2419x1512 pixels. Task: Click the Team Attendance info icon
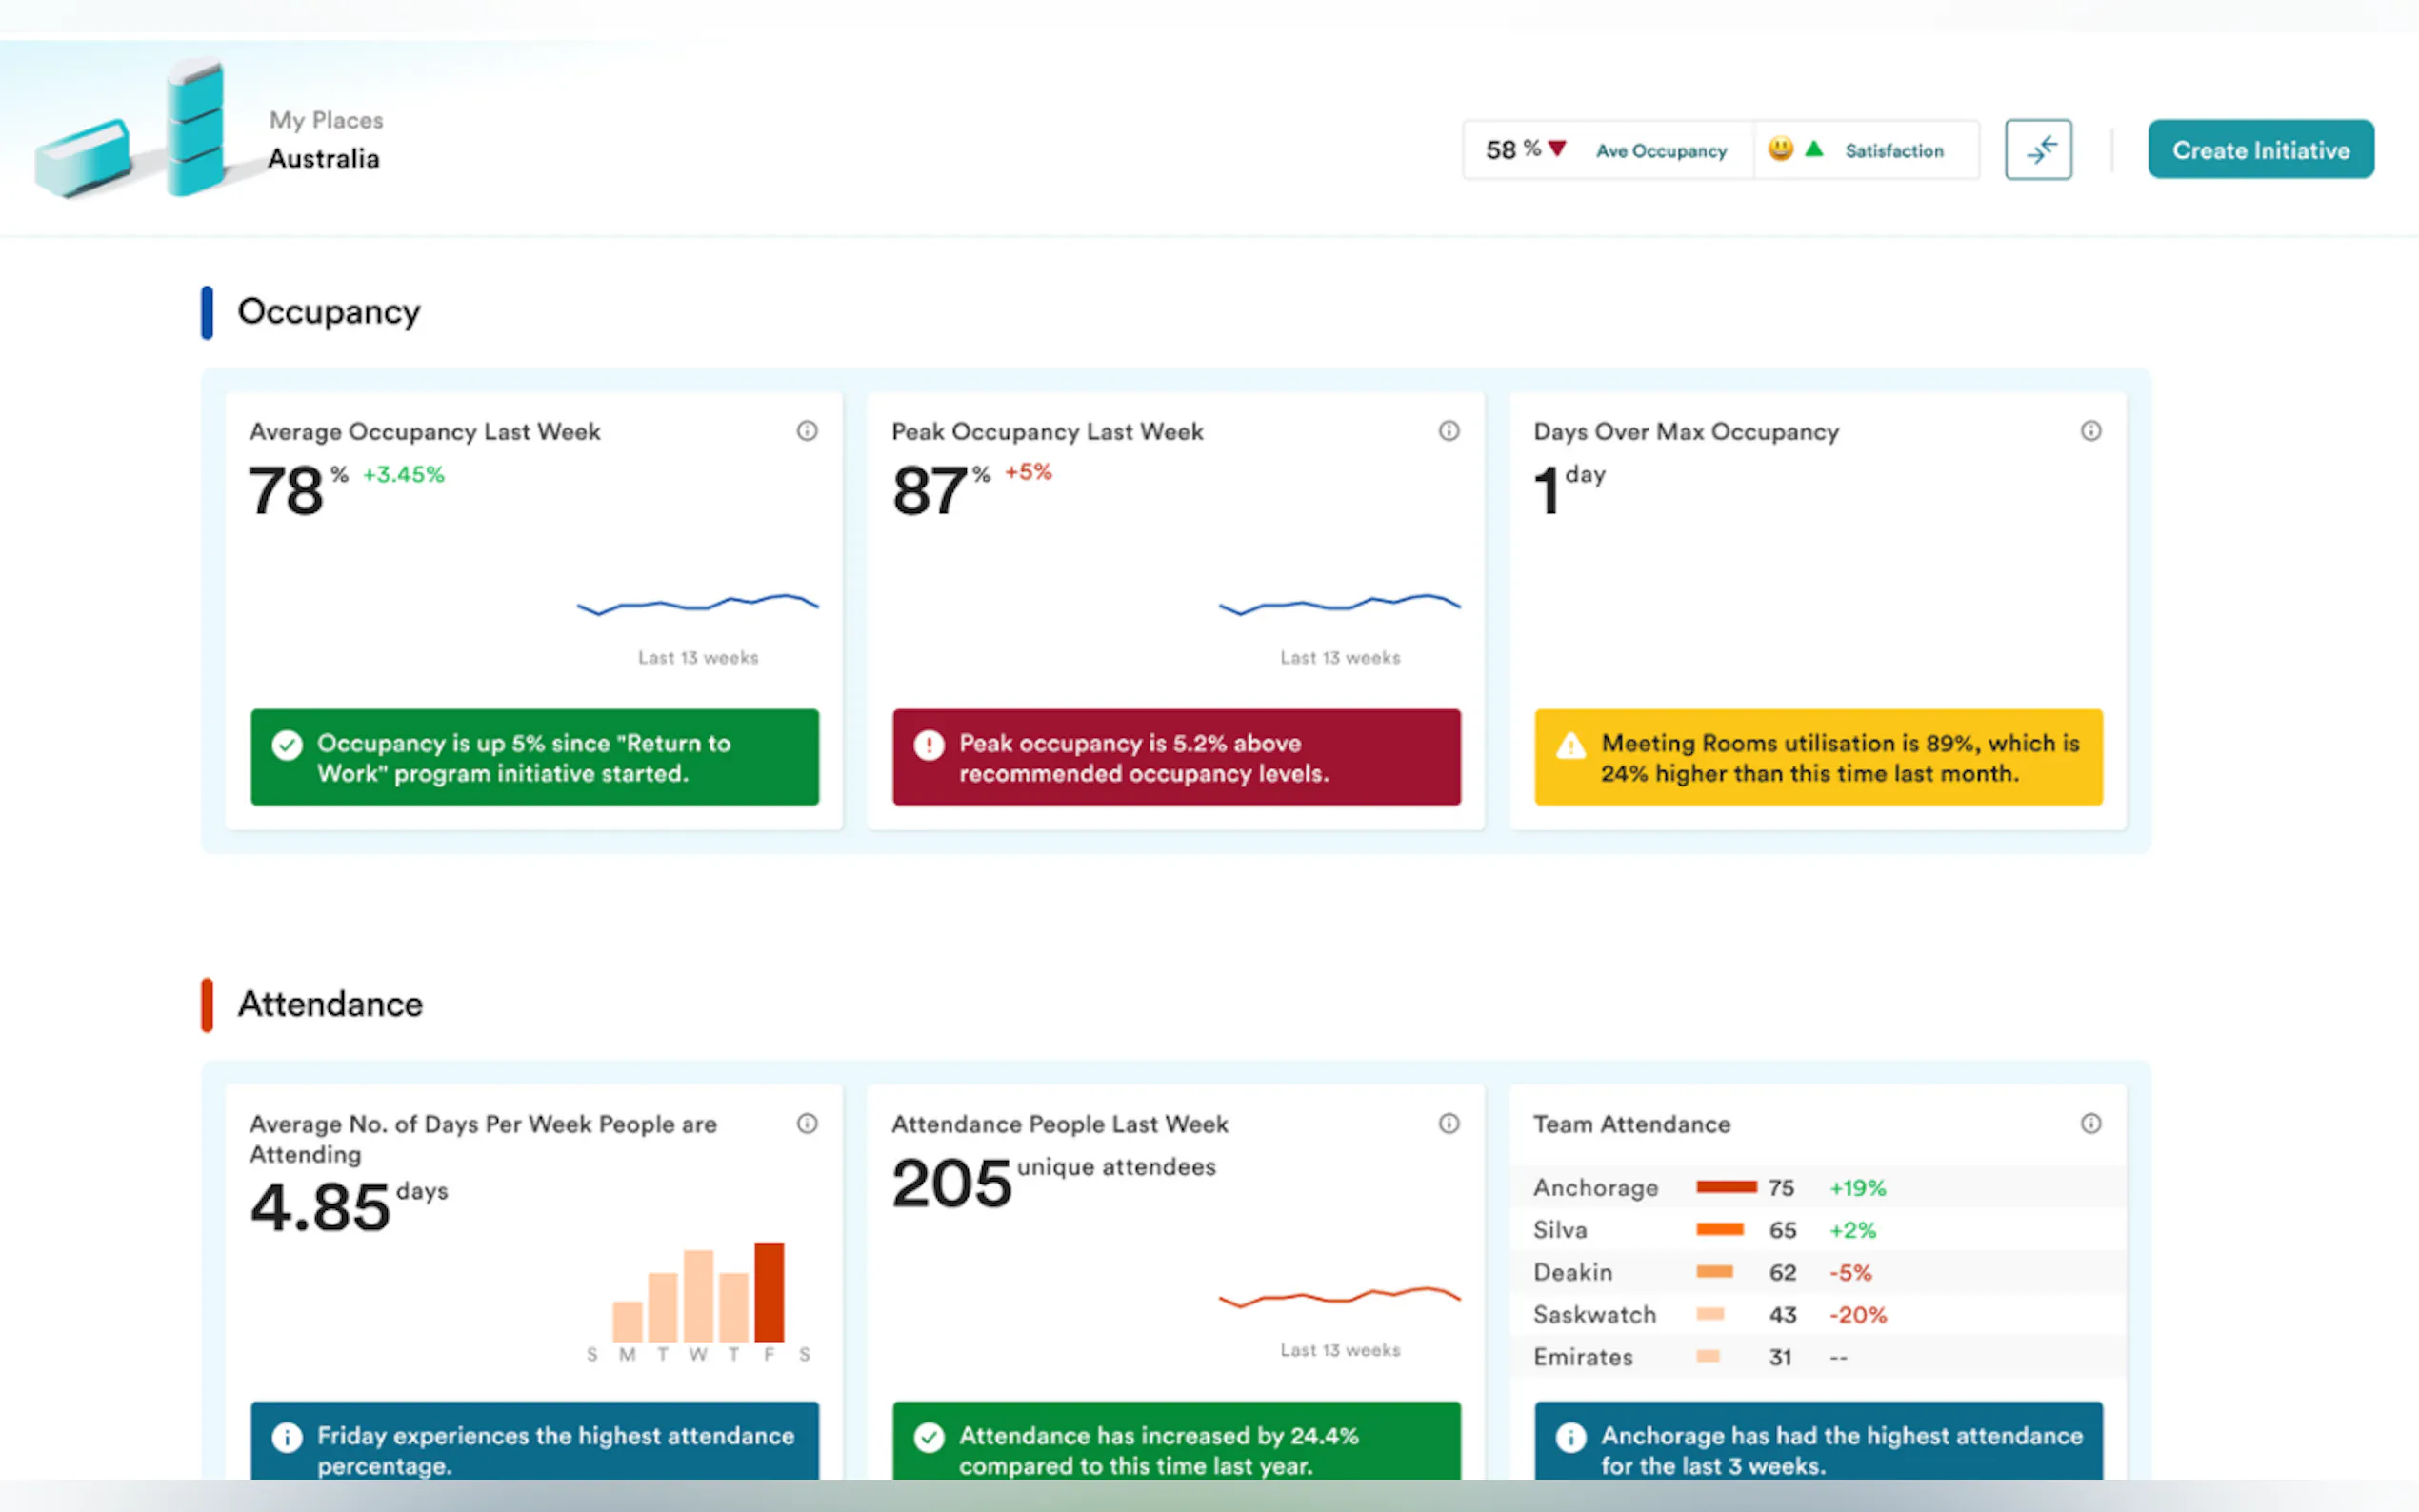2090,1123
